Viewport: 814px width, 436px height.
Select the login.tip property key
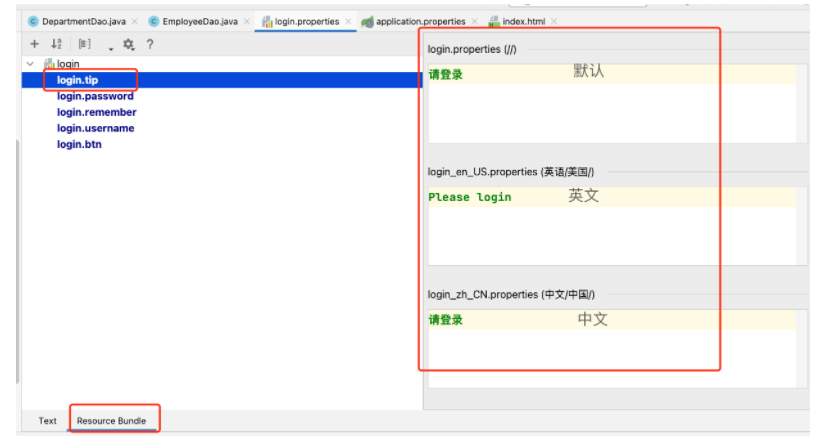(77, 80)
